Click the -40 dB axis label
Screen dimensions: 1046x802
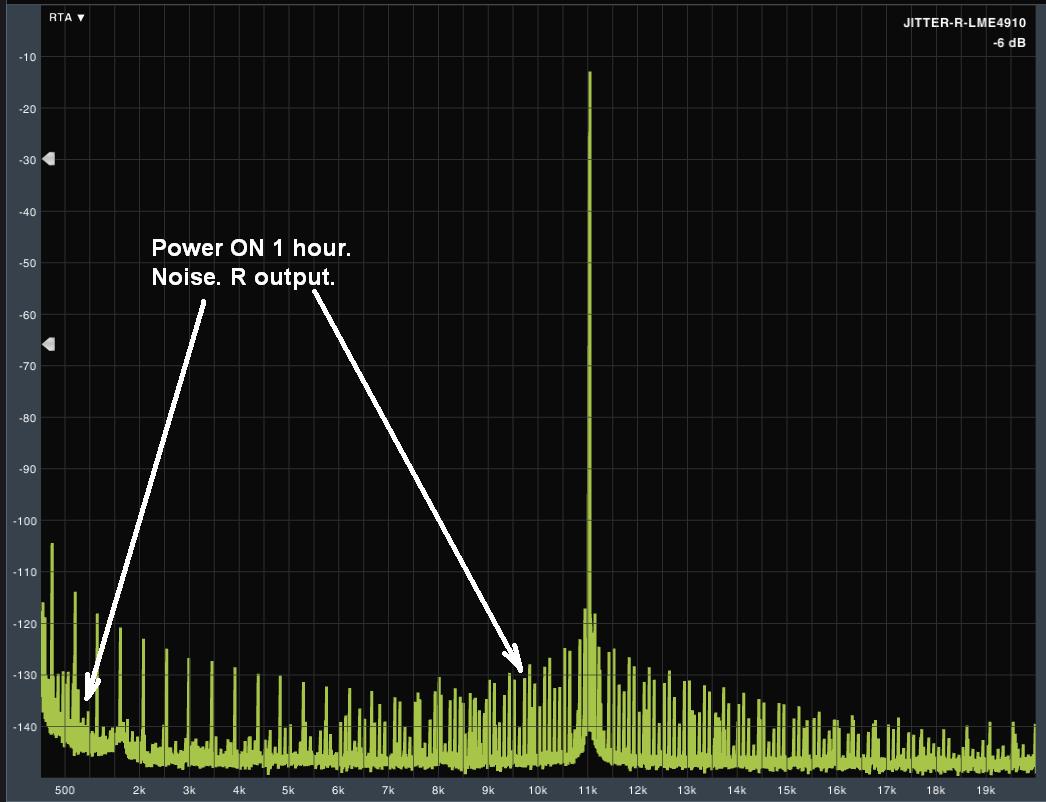(x=27, y=212)
